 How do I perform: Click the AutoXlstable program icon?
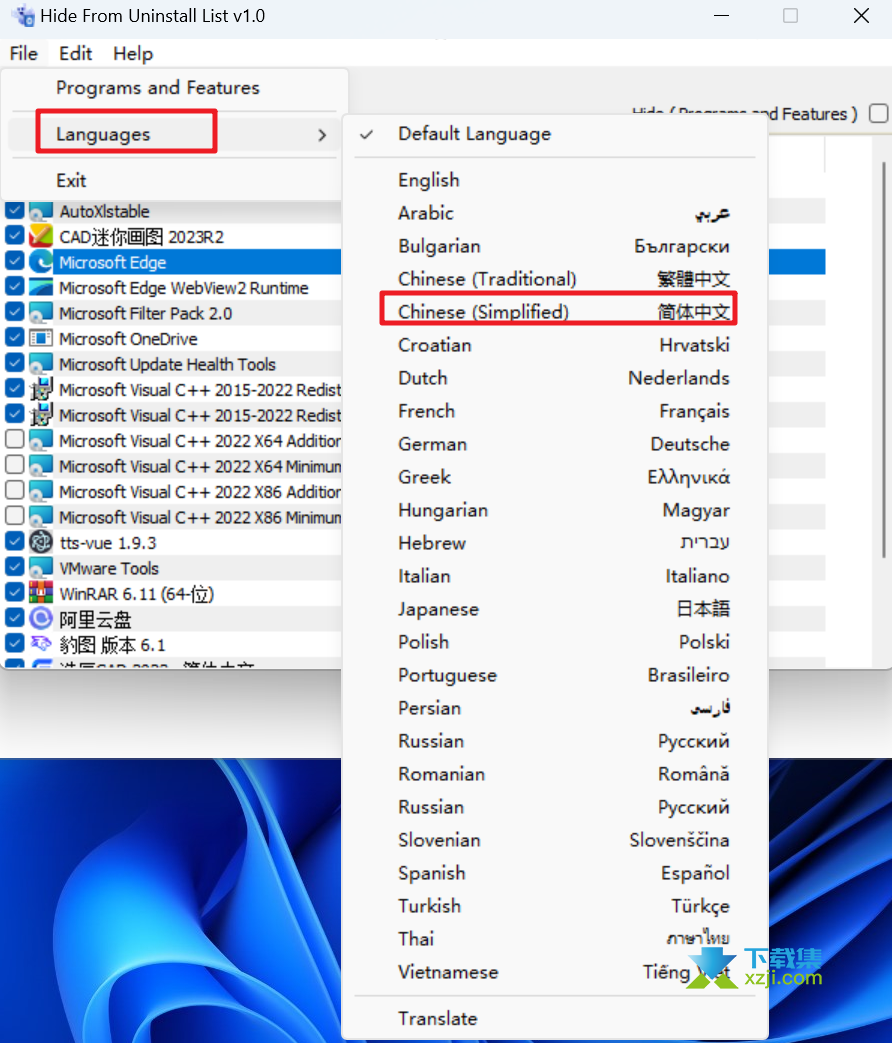(41, 212)
